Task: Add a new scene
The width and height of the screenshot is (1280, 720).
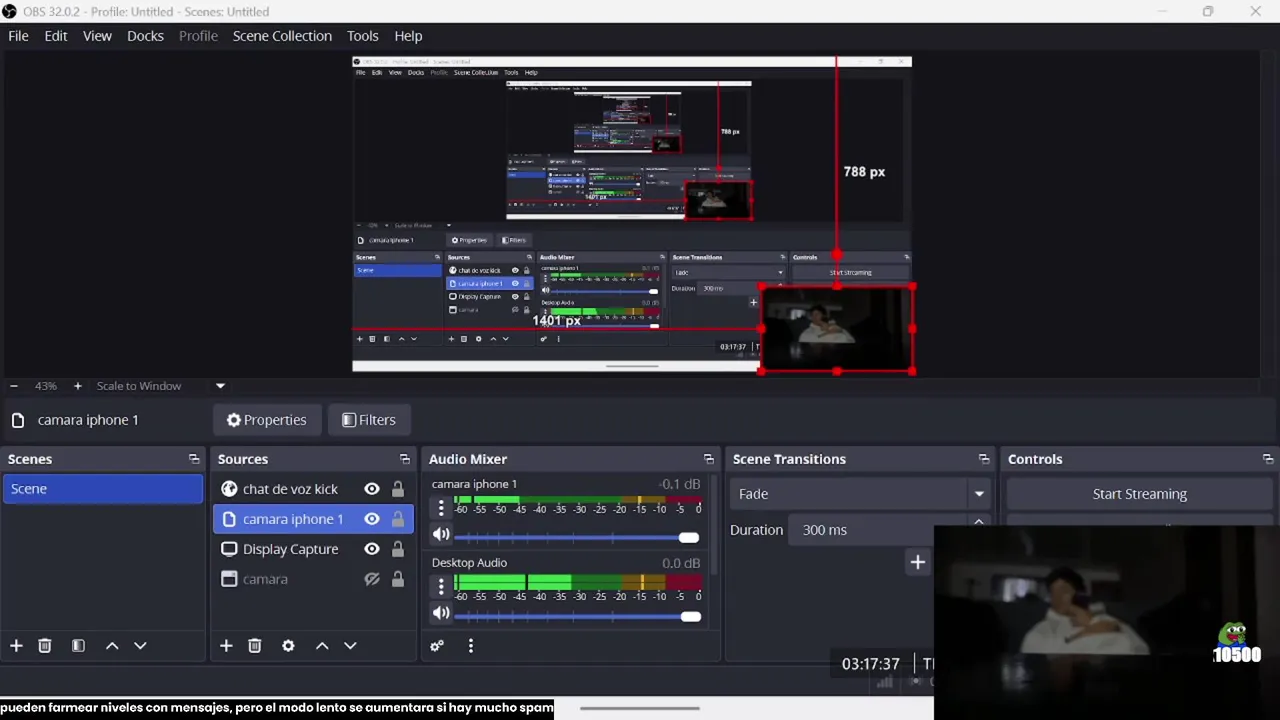Action: click(16, 646)
